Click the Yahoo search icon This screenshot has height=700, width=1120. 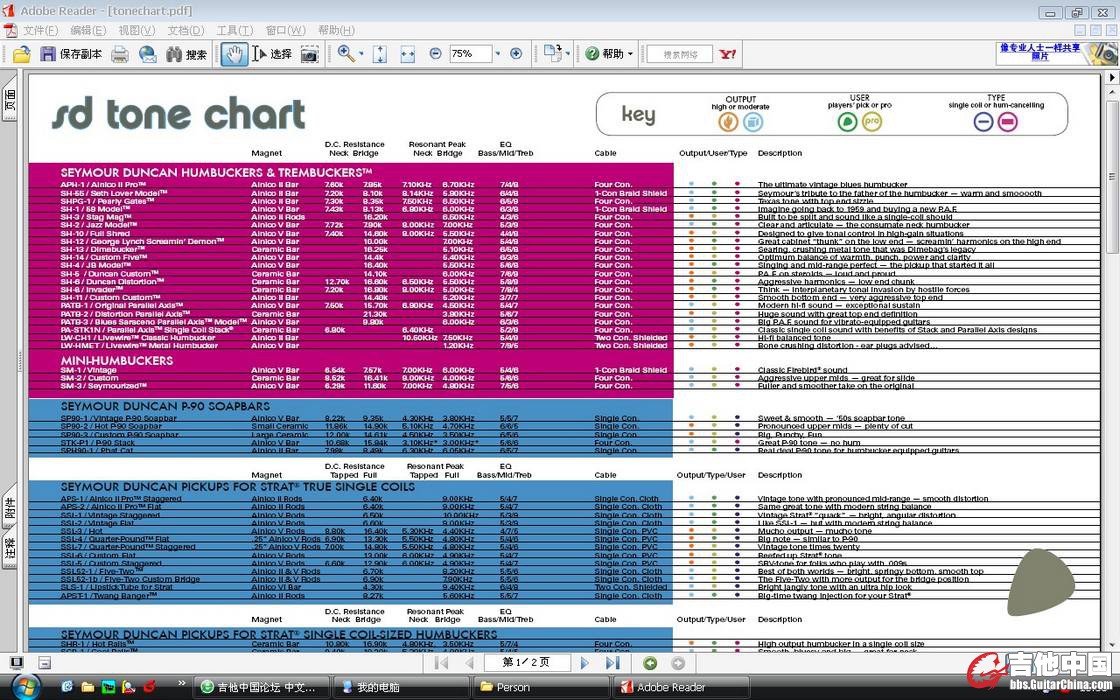[x=728, y=54]
